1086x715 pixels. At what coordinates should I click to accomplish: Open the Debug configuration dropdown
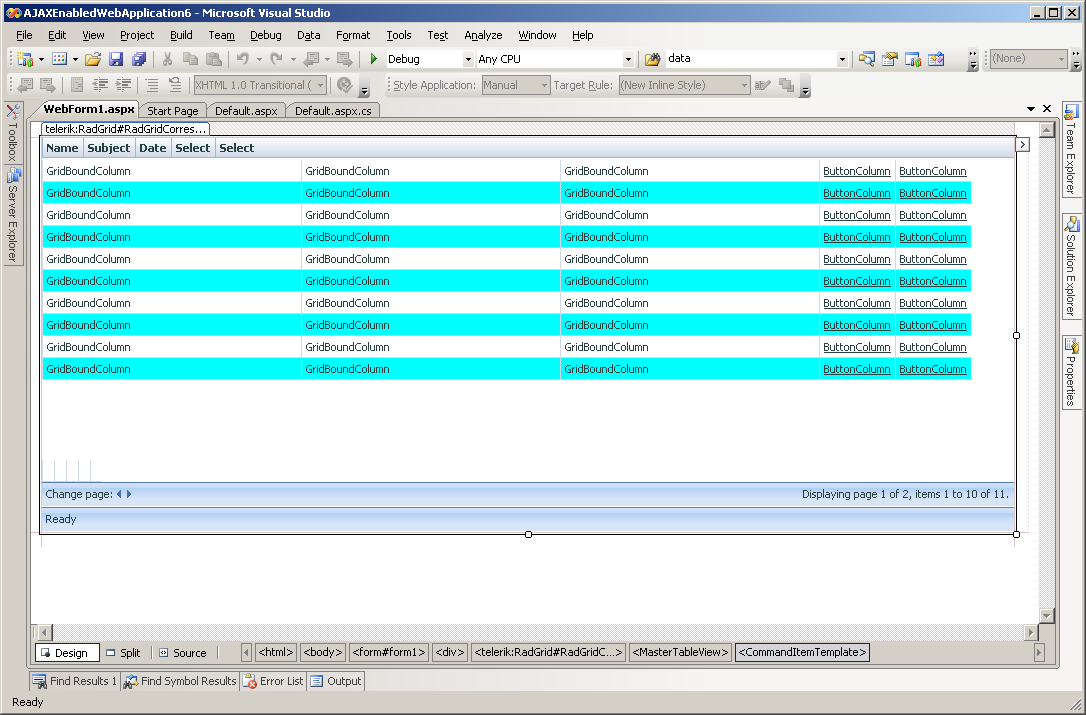[468, 60]
